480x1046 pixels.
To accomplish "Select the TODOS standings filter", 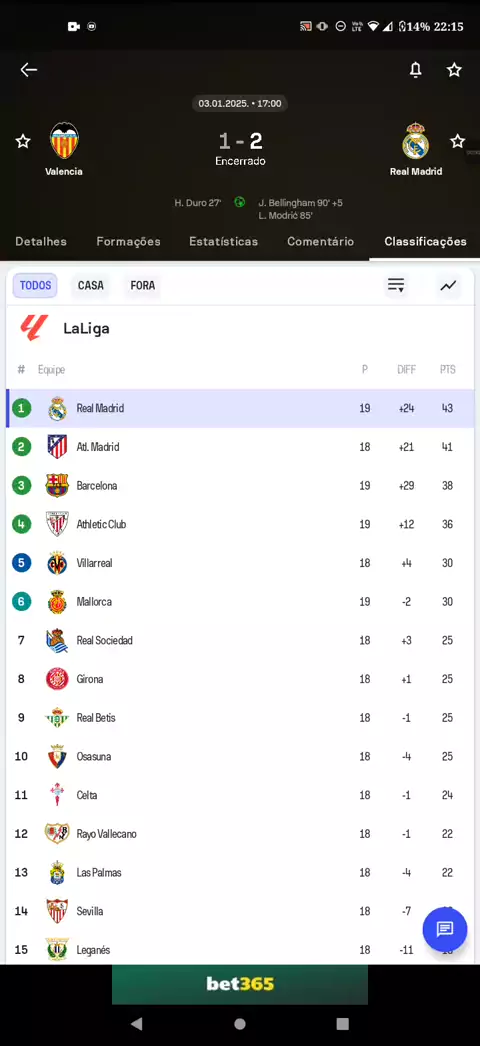I will (x=35, y=286).
